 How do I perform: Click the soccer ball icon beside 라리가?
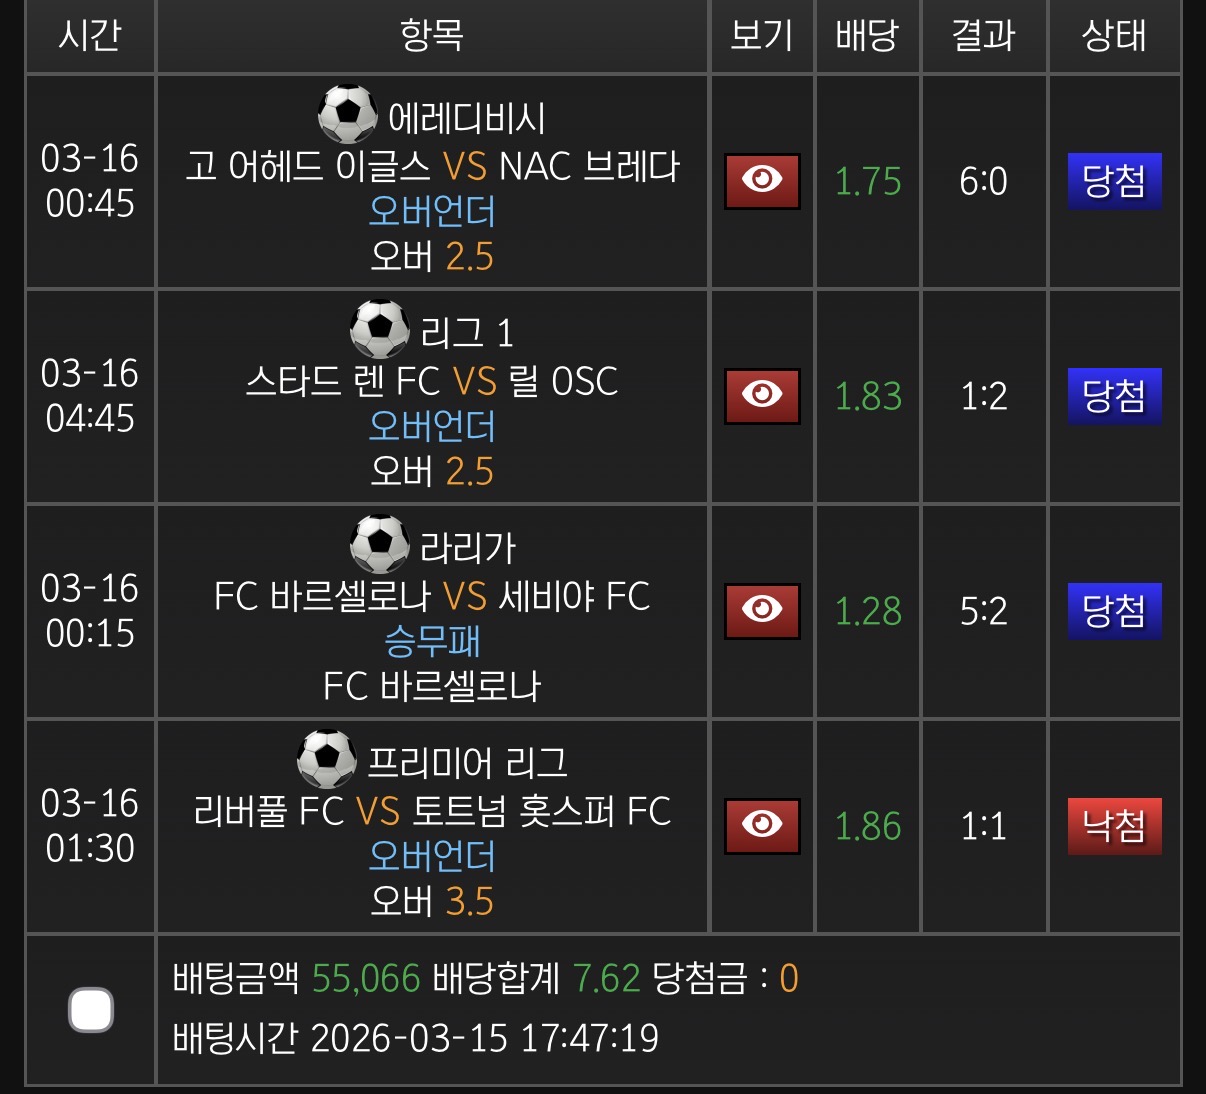click(380, 545)
